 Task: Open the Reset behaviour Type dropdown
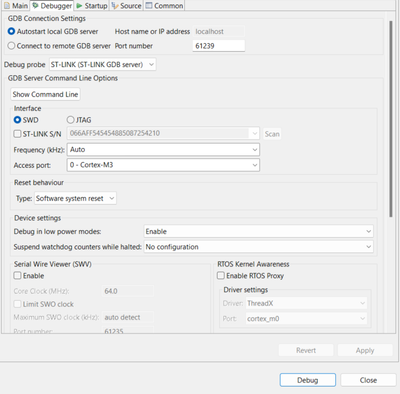pos(75,198)
